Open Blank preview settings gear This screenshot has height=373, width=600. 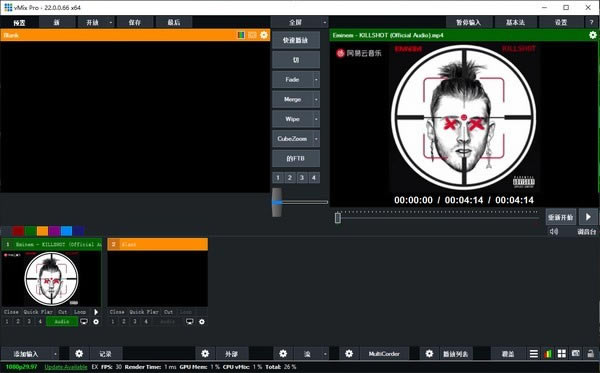pos(264,35)
